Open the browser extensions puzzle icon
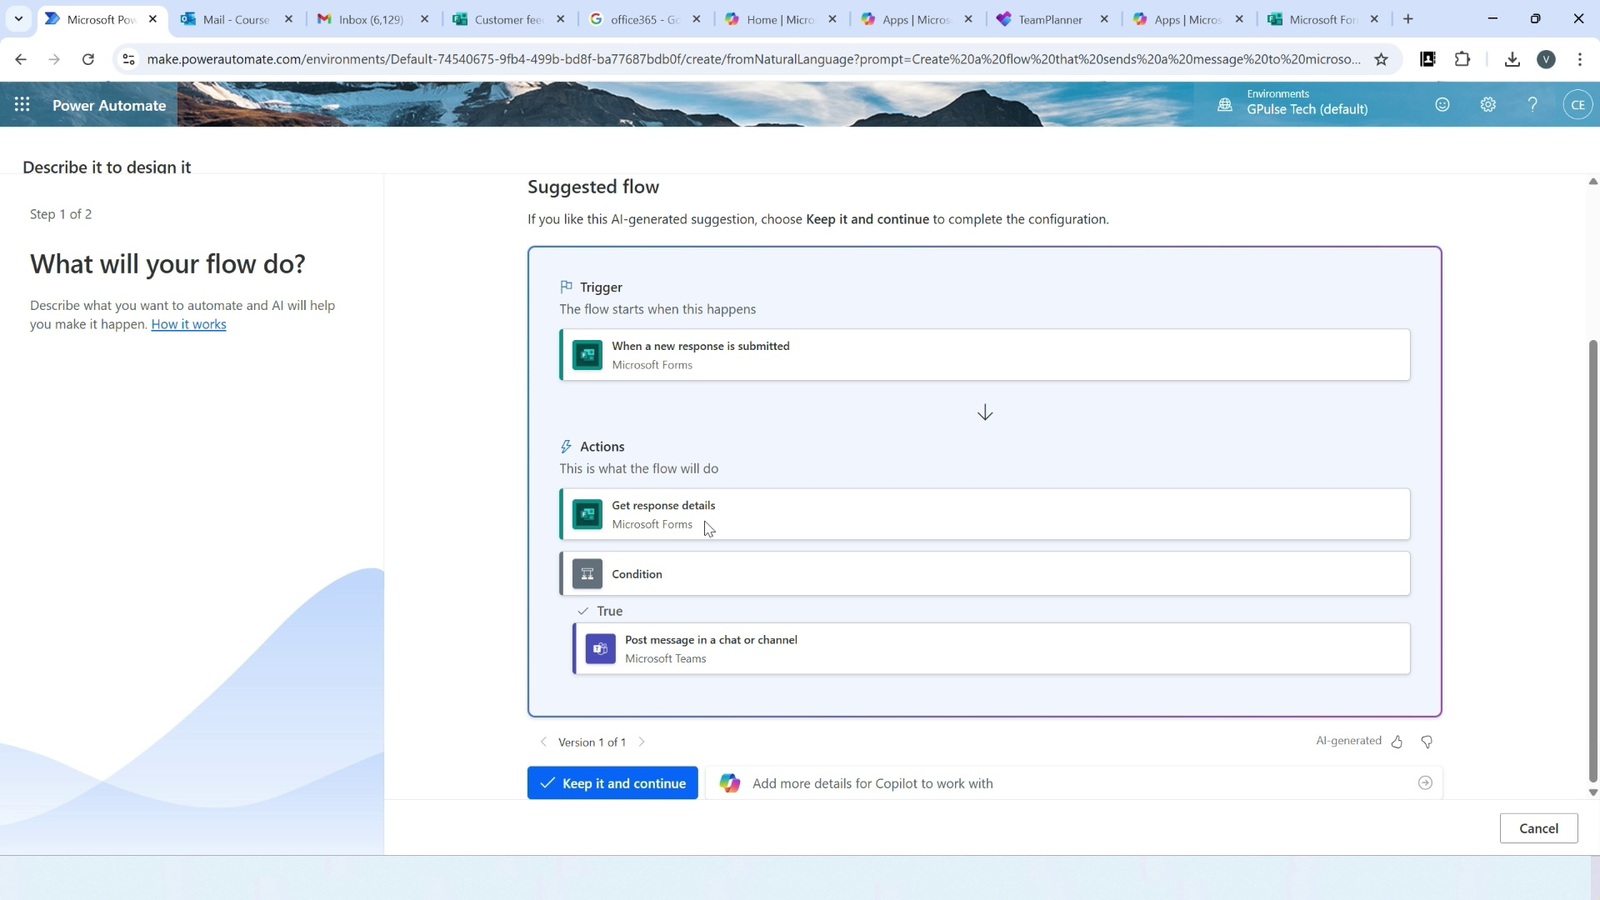 1462,59
